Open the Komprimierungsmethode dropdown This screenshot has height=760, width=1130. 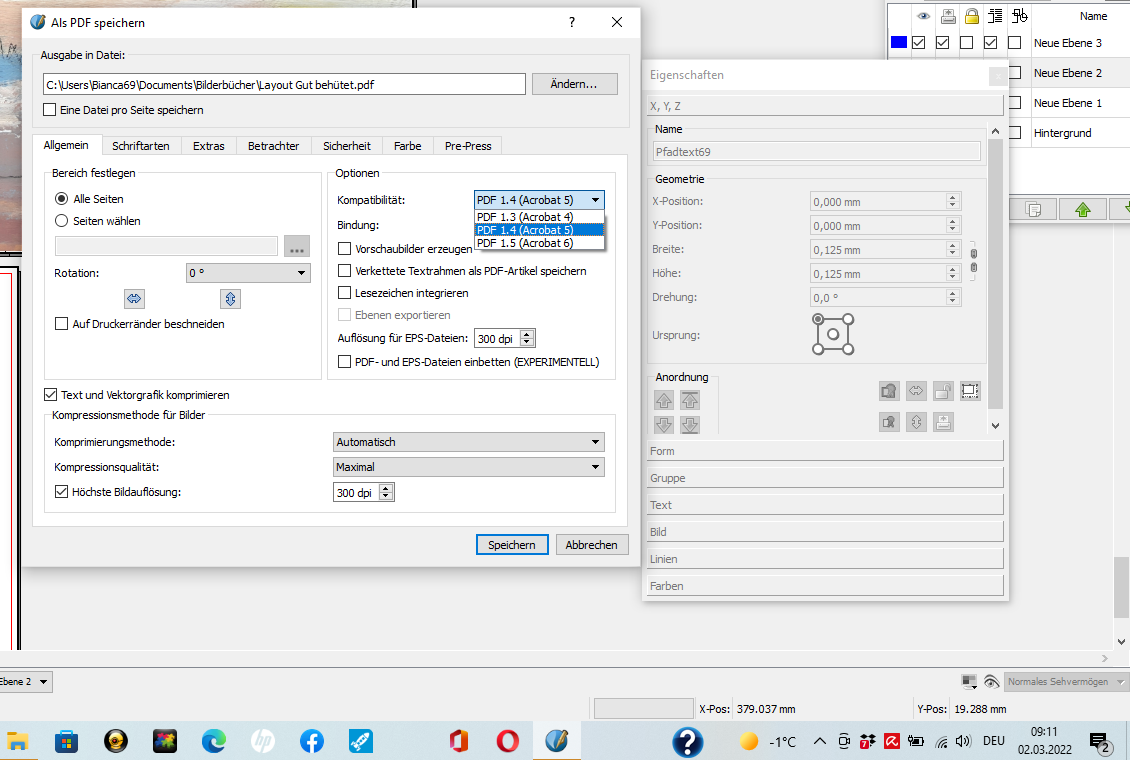pos(469,442)
